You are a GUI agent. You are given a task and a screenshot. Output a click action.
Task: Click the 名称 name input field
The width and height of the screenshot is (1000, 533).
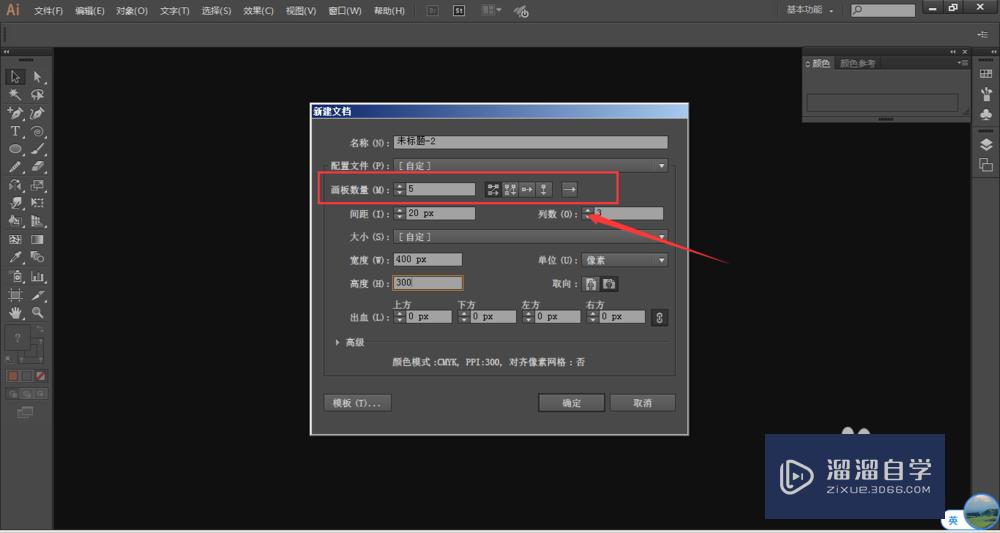[531, 142]
